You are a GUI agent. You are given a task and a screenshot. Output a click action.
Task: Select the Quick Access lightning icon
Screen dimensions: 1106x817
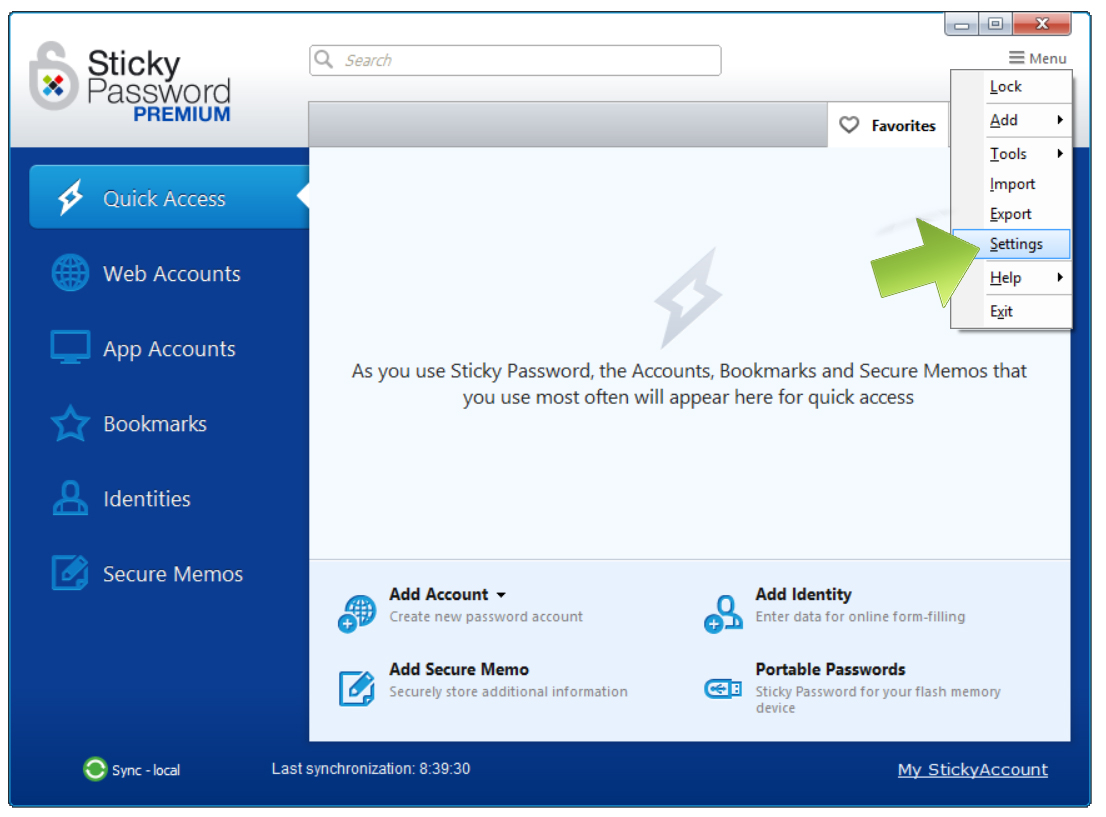pyautogui.click(x=70, y=197)
